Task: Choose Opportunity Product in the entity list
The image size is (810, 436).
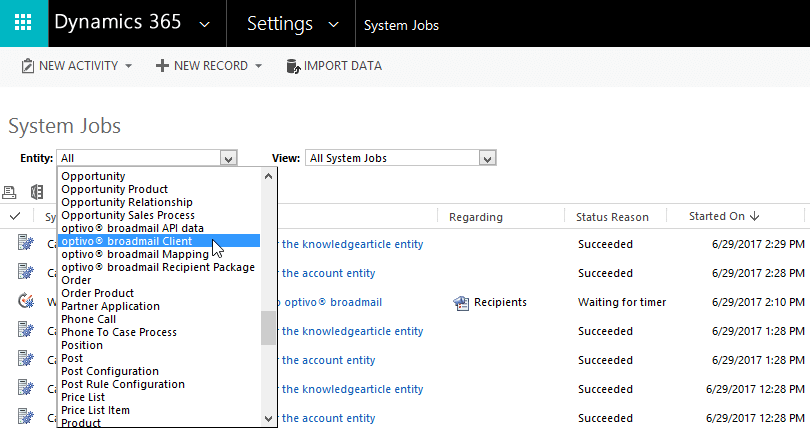Action: pyautogui.click(x=114, y=189)
